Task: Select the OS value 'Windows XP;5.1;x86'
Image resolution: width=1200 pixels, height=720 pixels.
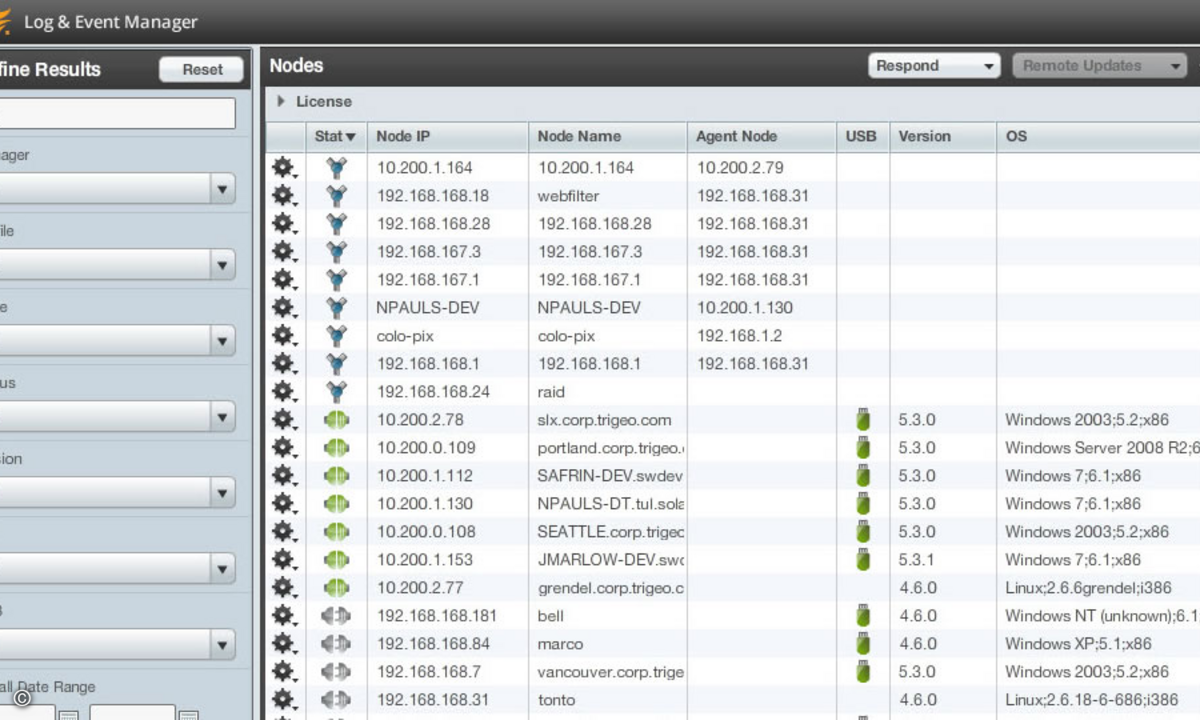Action: pos(1078,644)
